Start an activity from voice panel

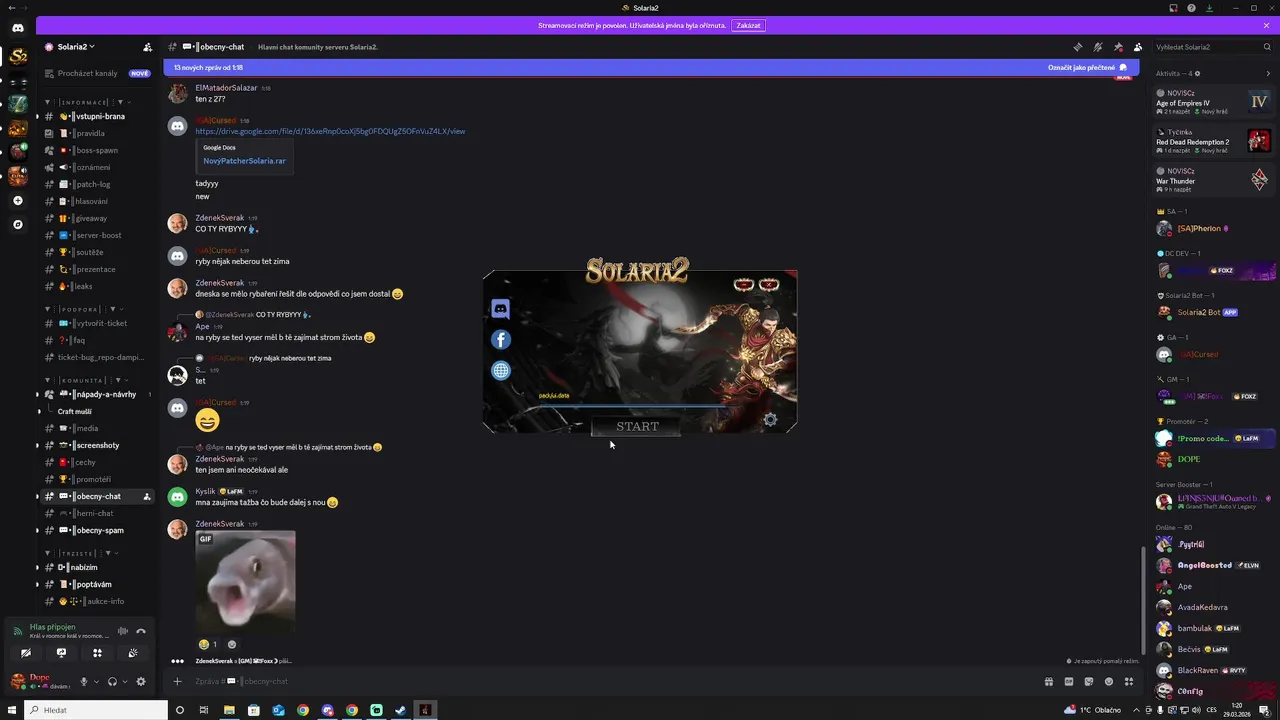tap(97, 653)
